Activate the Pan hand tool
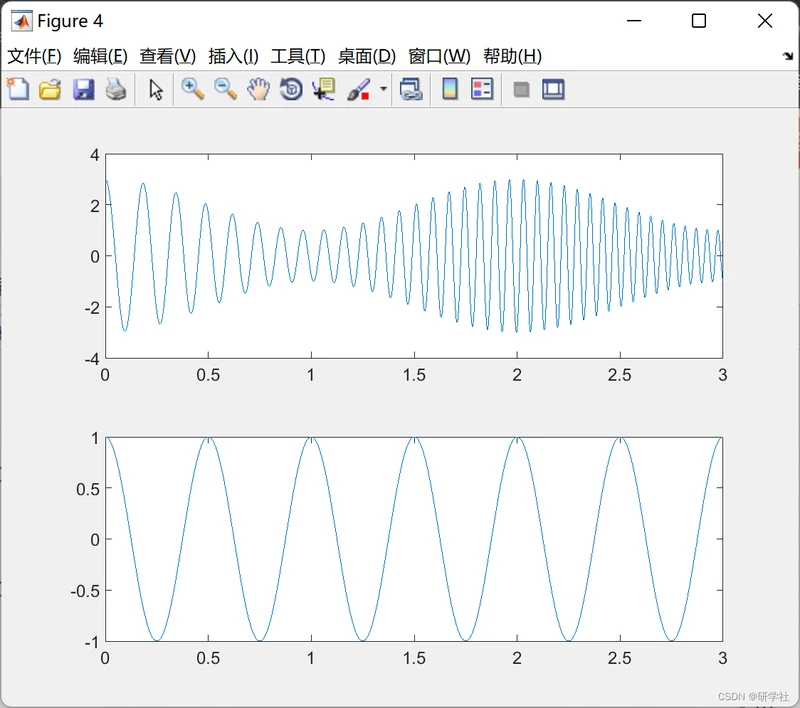The image size is (800, 708). [x=259, y=89]
